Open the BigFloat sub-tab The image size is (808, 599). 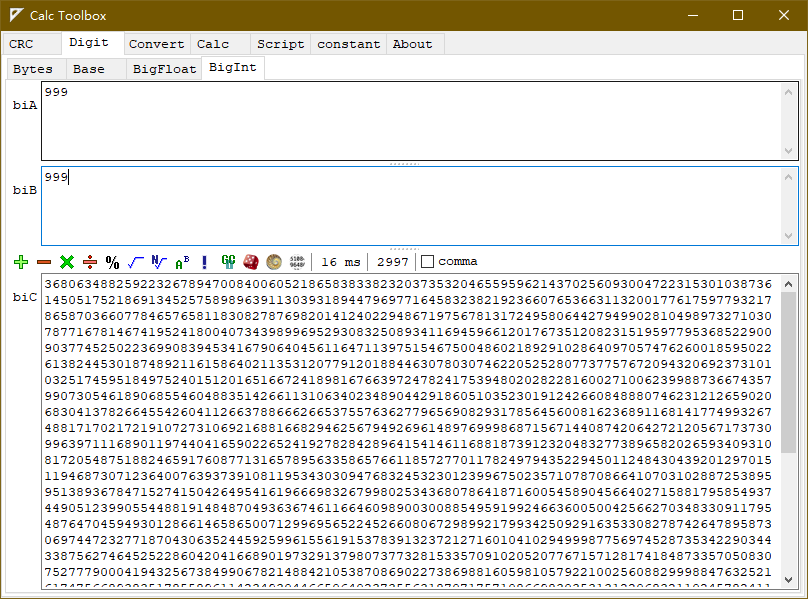[x=164, y=69]
